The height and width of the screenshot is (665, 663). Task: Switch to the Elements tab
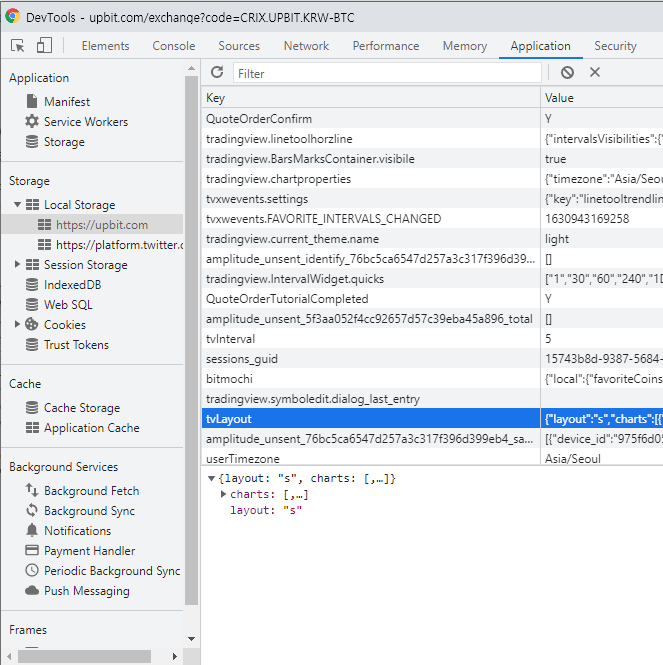[x=106, y=45]
